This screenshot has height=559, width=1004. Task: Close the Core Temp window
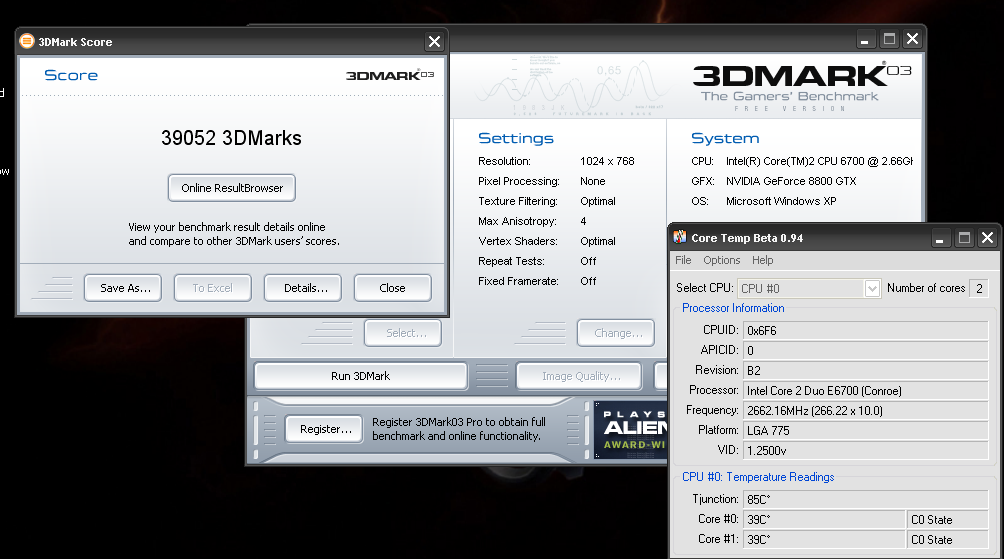(987, 238)
